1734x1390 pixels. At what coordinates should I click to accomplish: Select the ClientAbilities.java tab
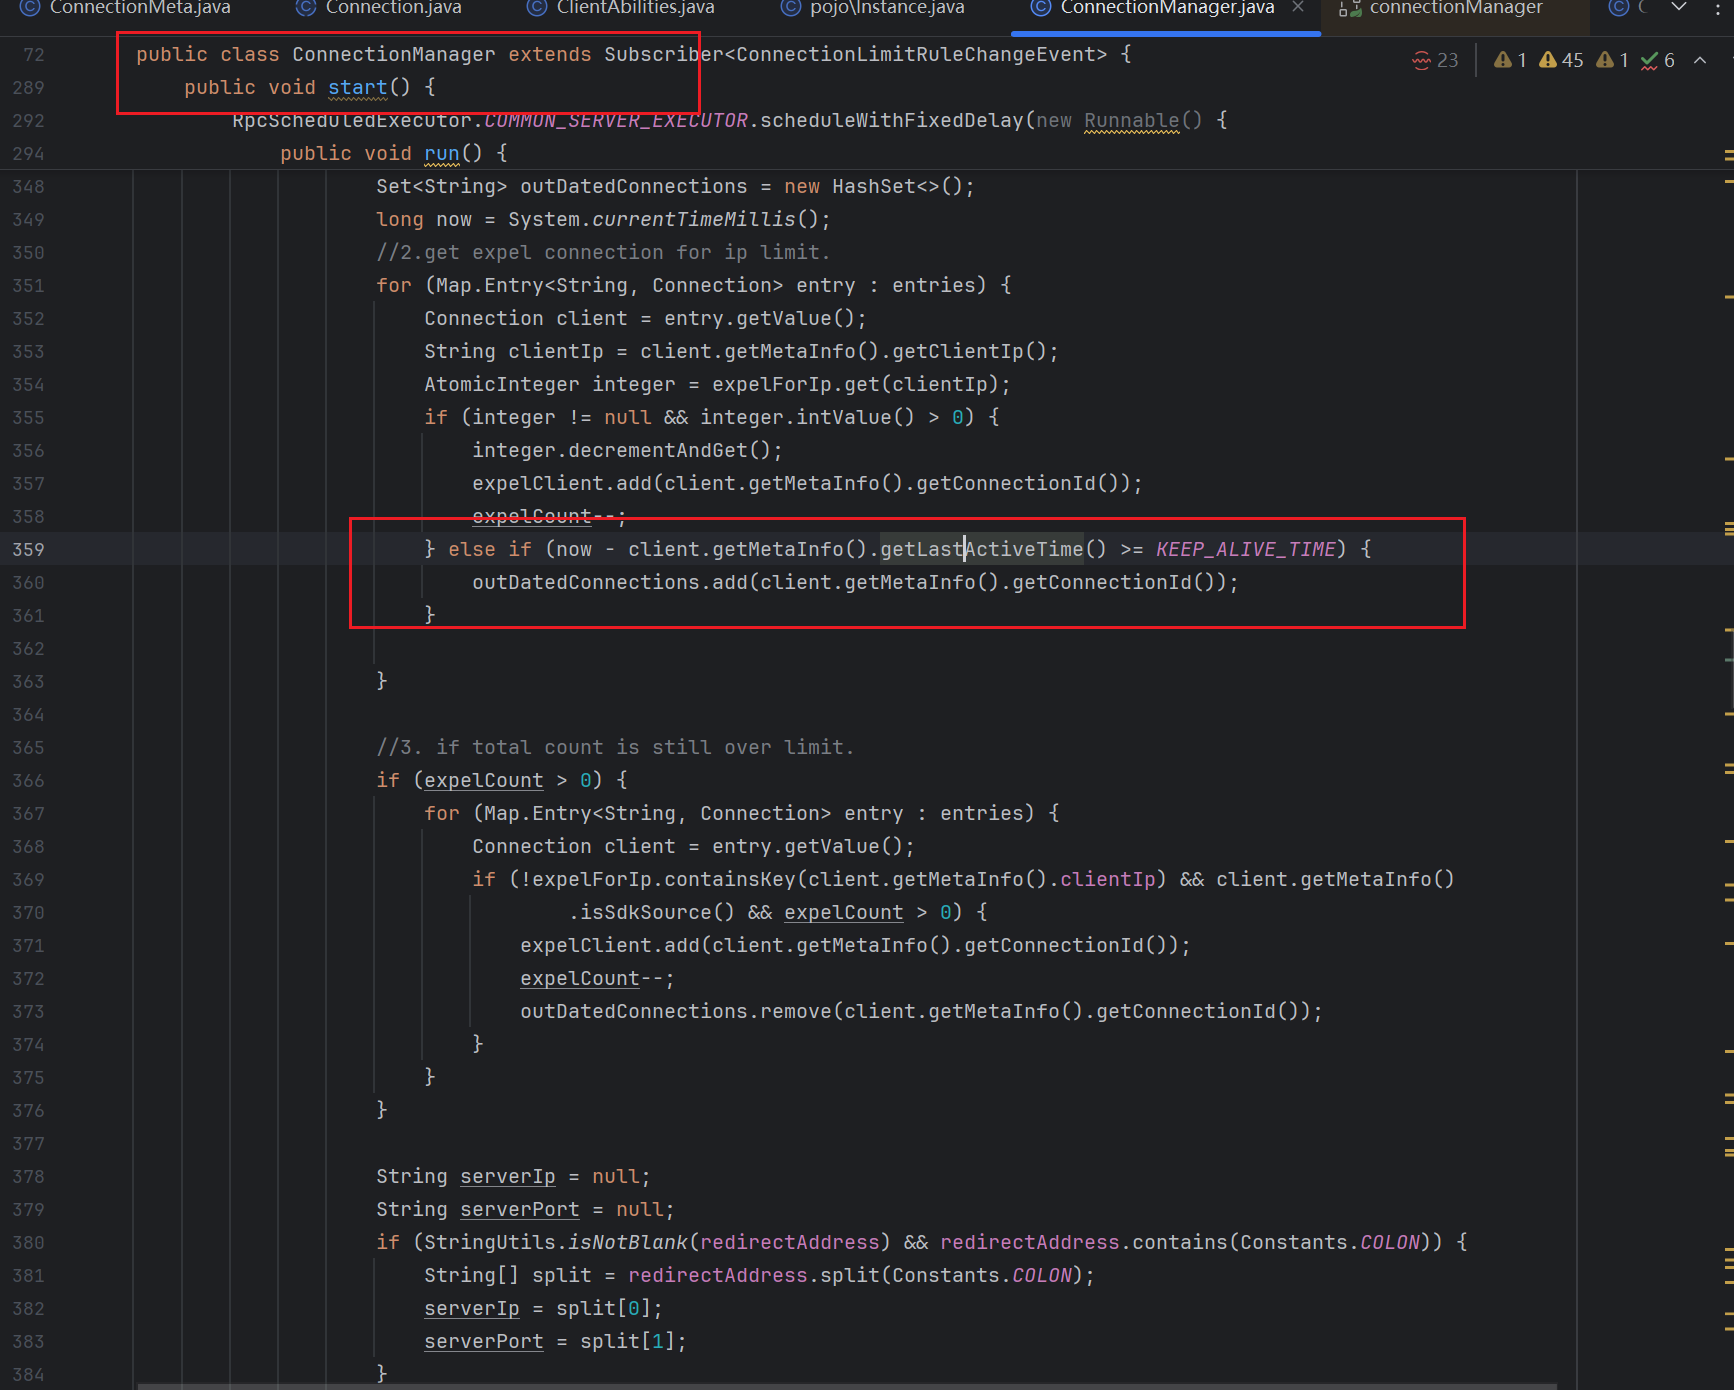[635, 8]
